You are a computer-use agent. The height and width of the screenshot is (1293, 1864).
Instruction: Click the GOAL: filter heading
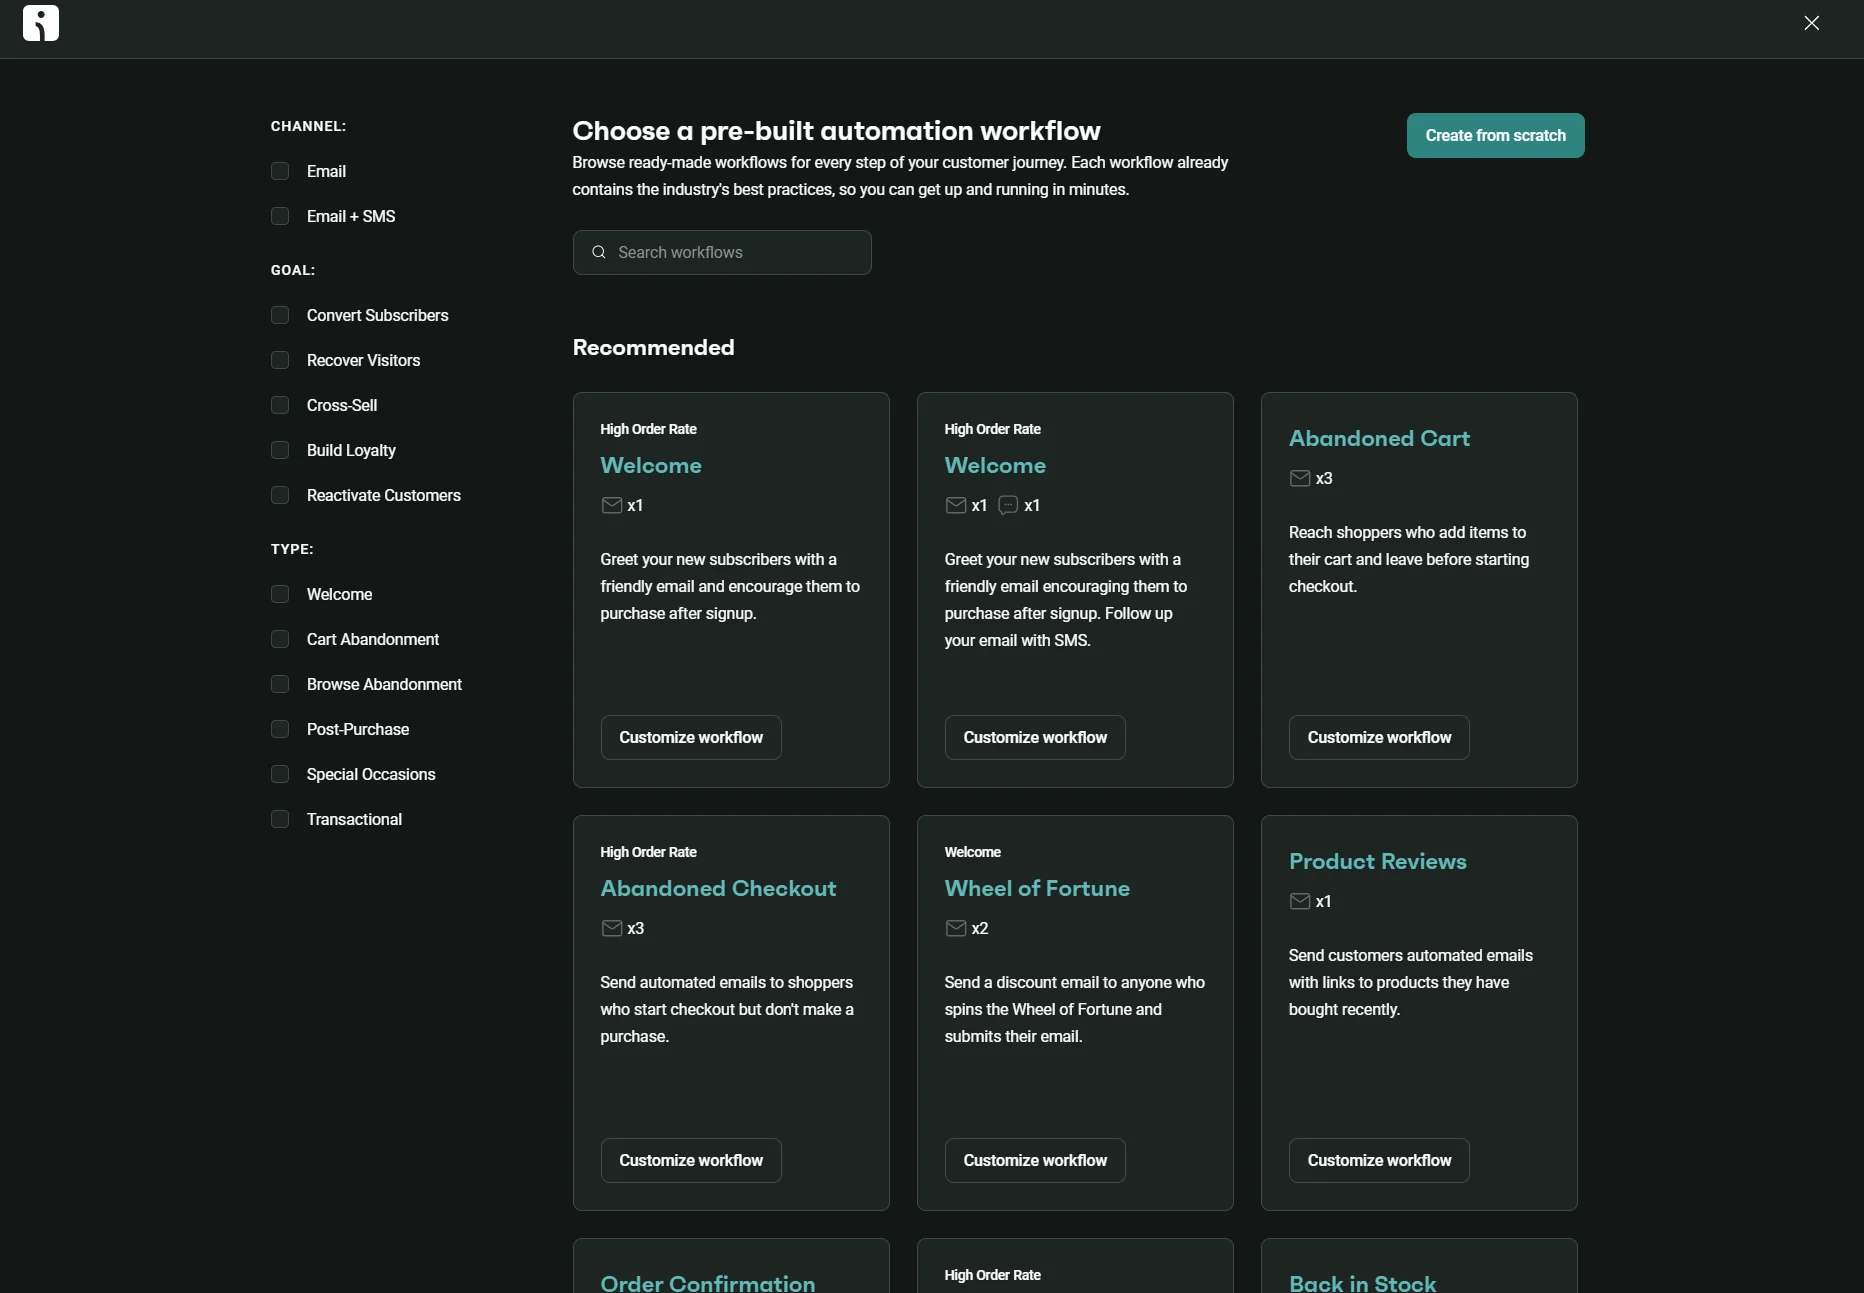coord(293,270)
